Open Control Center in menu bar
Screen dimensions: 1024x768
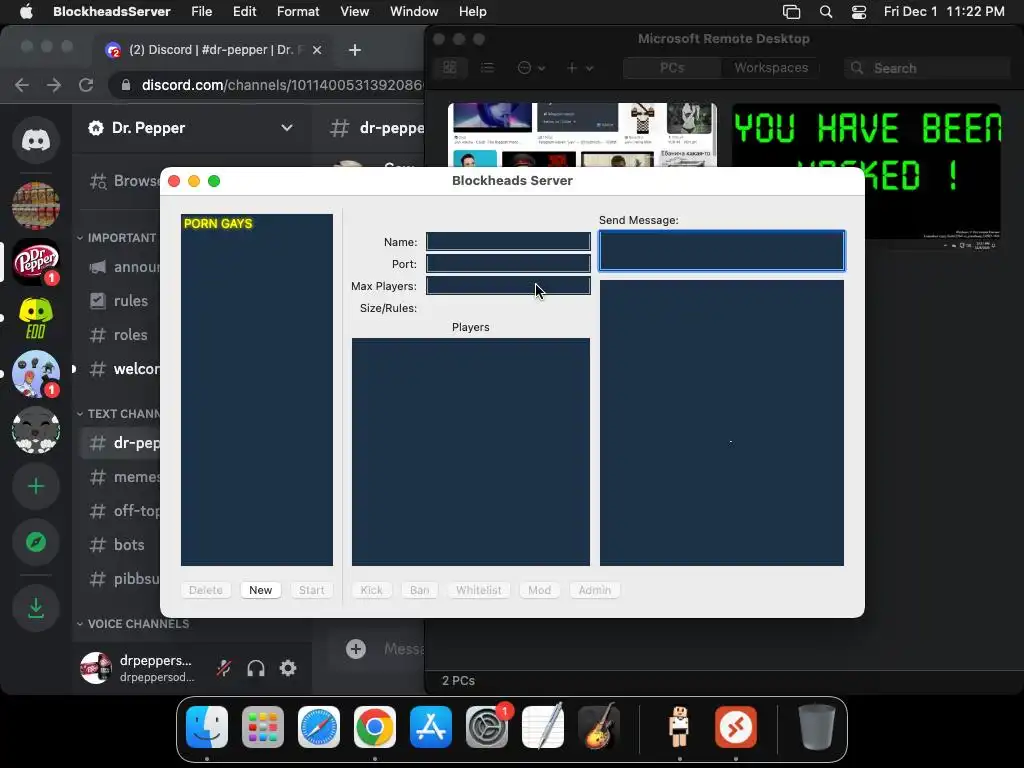859,12
